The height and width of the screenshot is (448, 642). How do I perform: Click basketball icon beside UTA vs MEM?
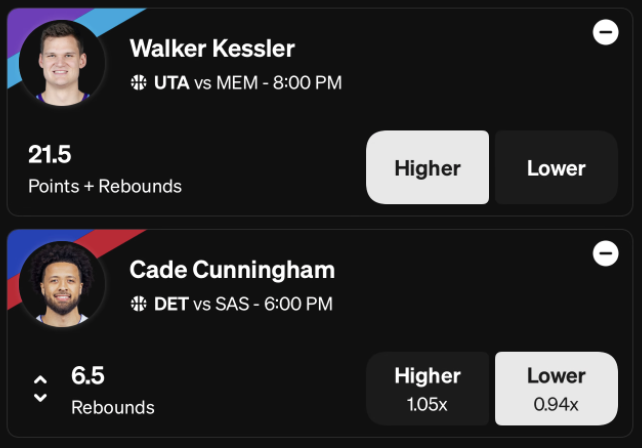pos(138,82)
